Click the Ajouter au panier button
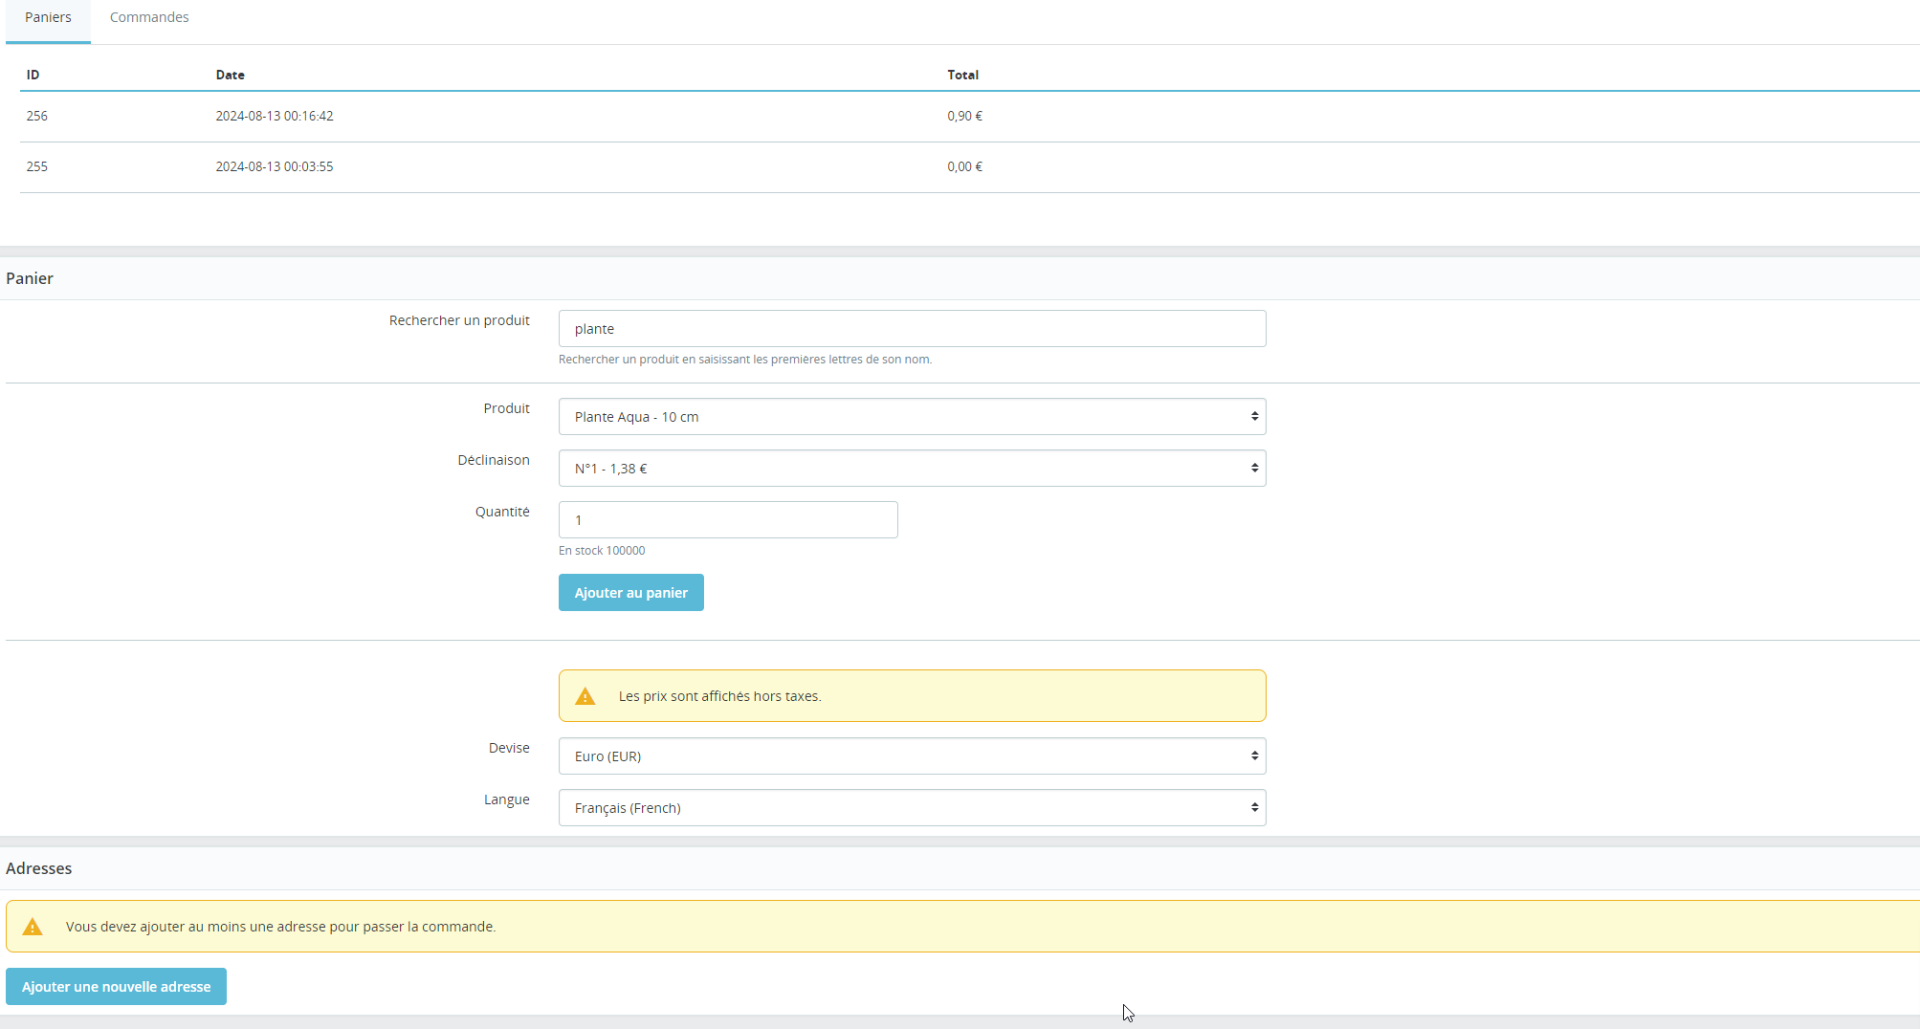 coord(631,593)
